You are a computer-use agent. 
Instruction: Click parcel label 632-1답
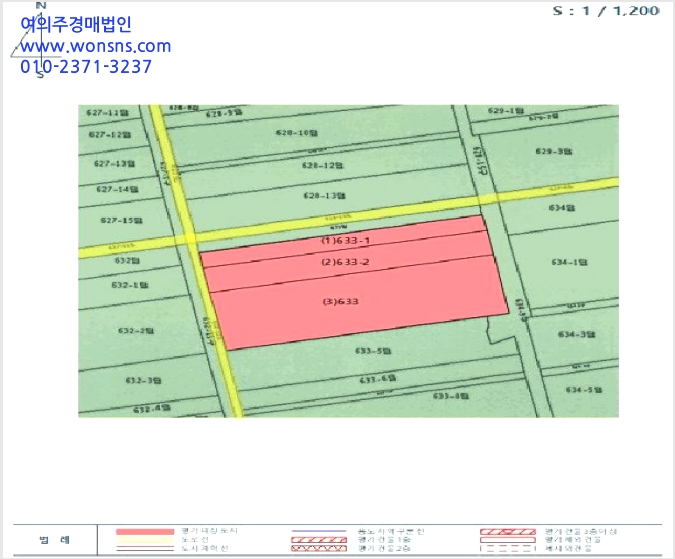[130, 285]
